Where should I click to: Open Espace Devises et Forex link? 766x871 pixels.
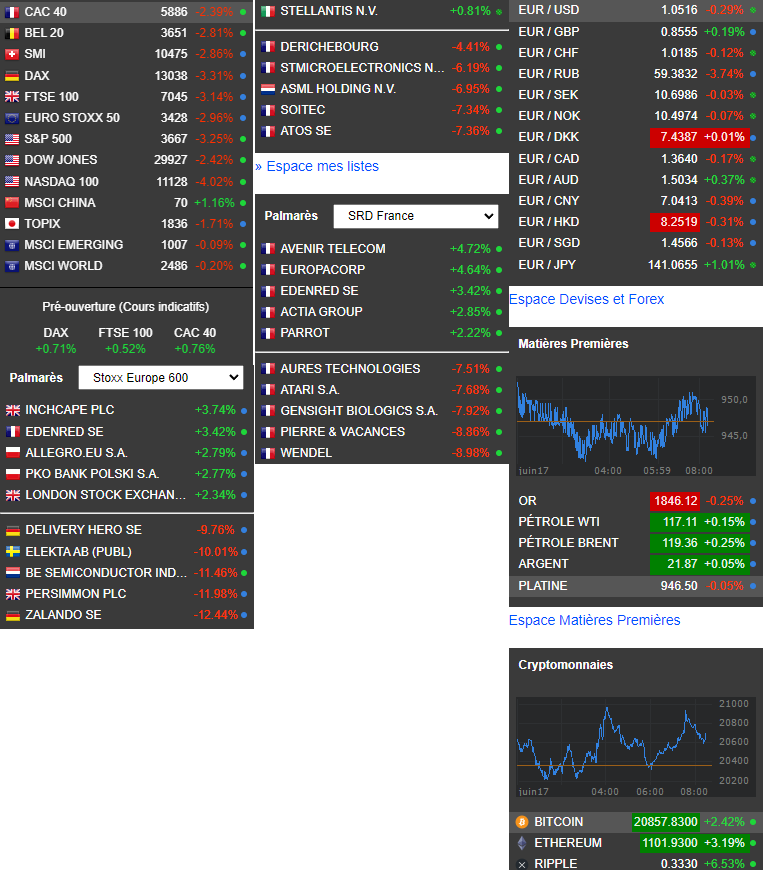[587, 299]
